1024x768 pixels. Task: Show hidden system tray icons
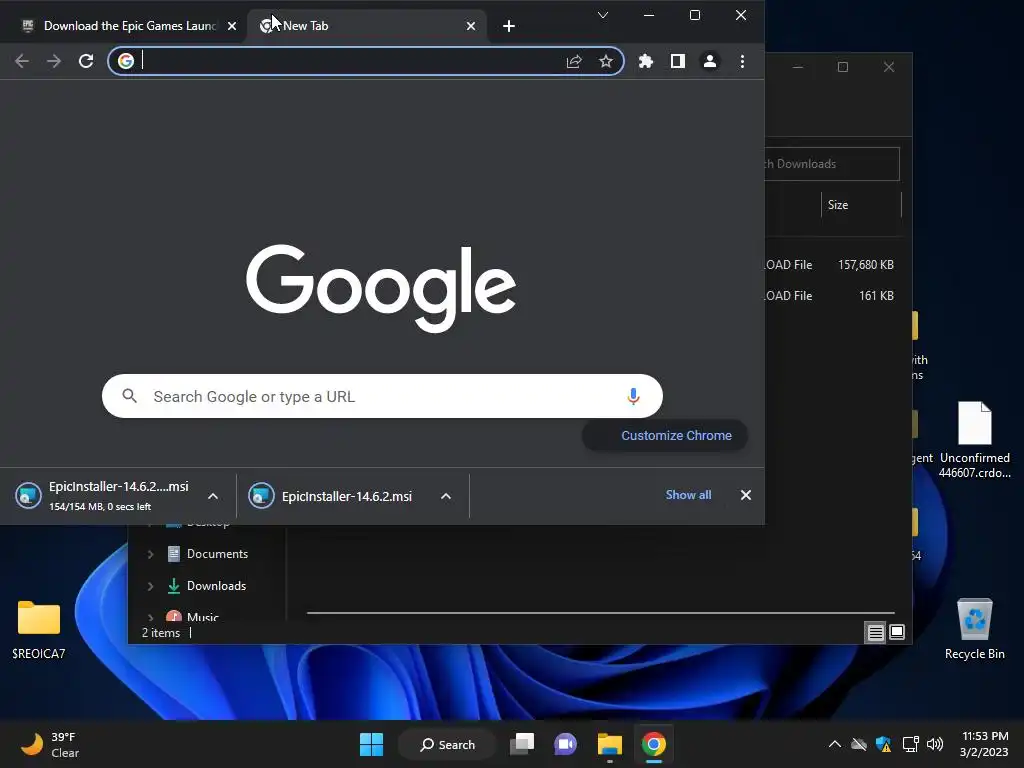[x=834, y=744]
